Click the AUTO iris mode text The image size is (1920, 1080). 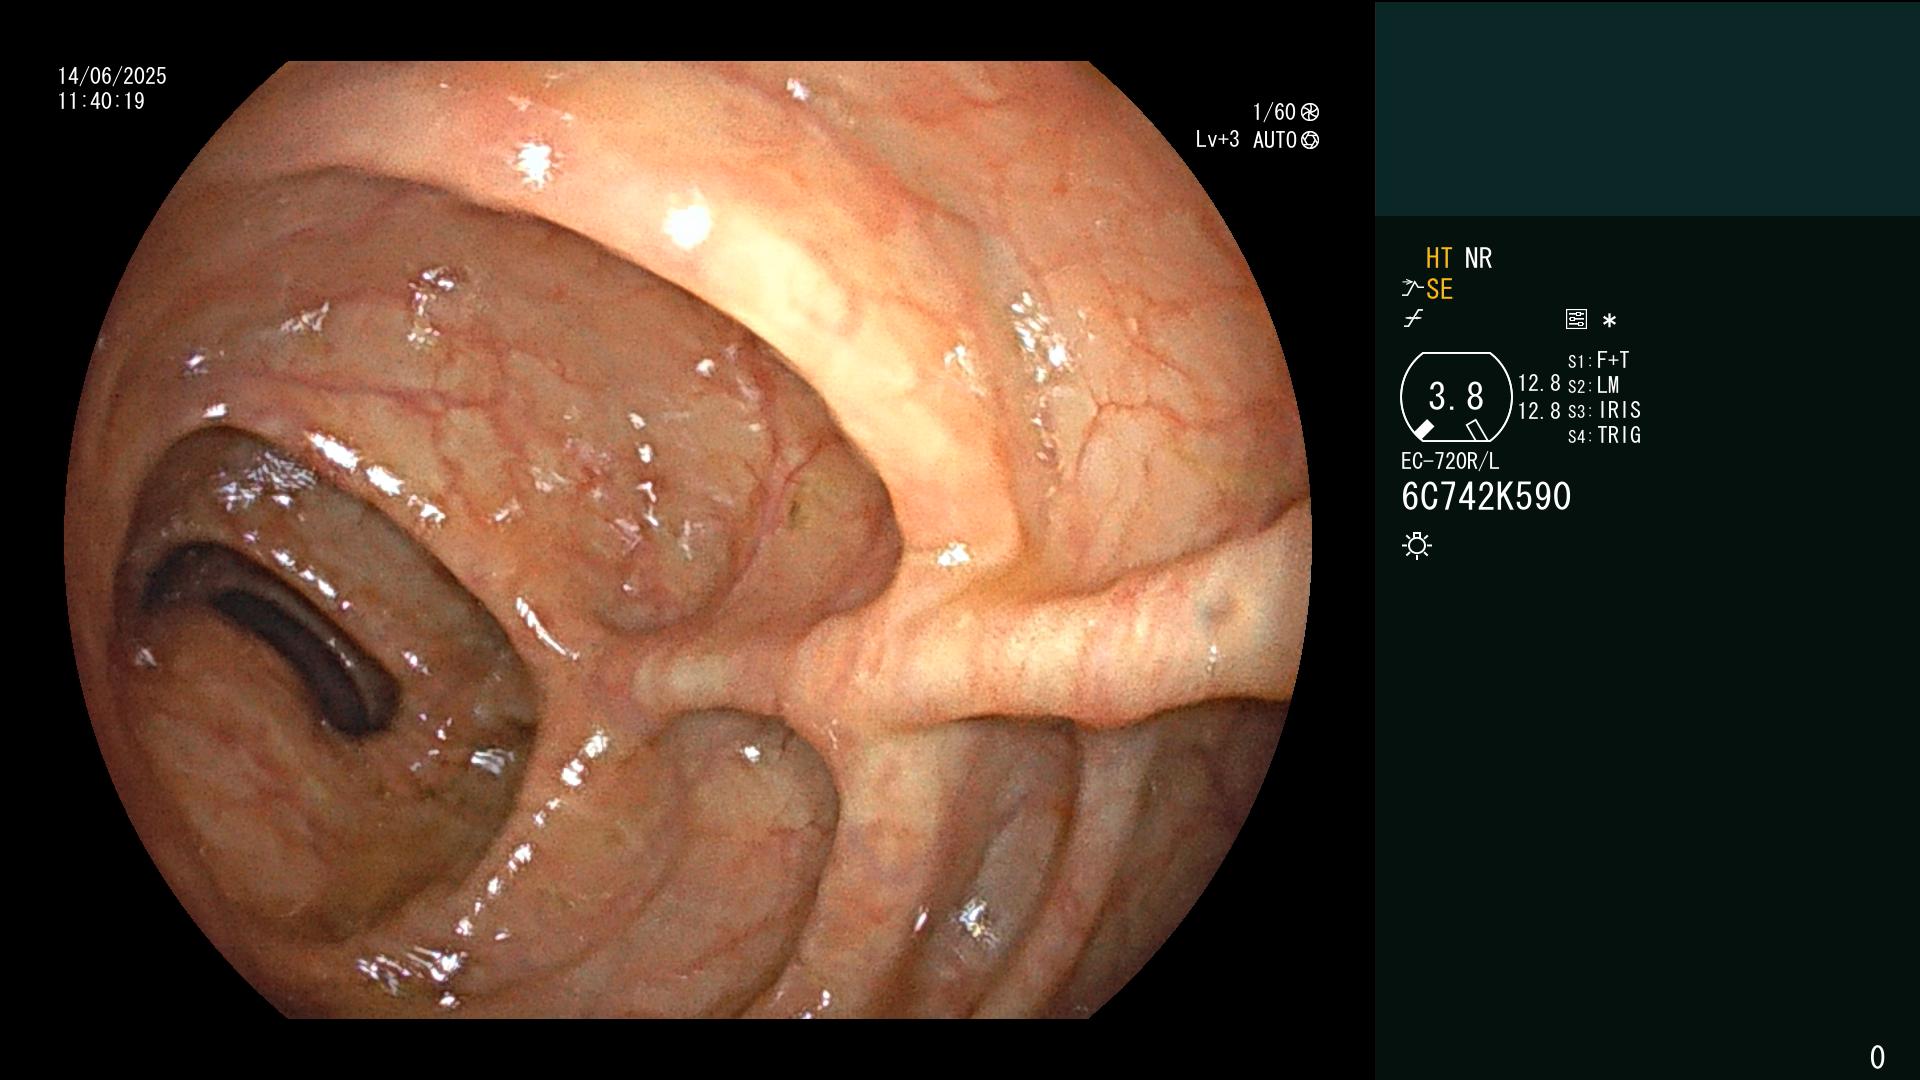coord(1275,140)
